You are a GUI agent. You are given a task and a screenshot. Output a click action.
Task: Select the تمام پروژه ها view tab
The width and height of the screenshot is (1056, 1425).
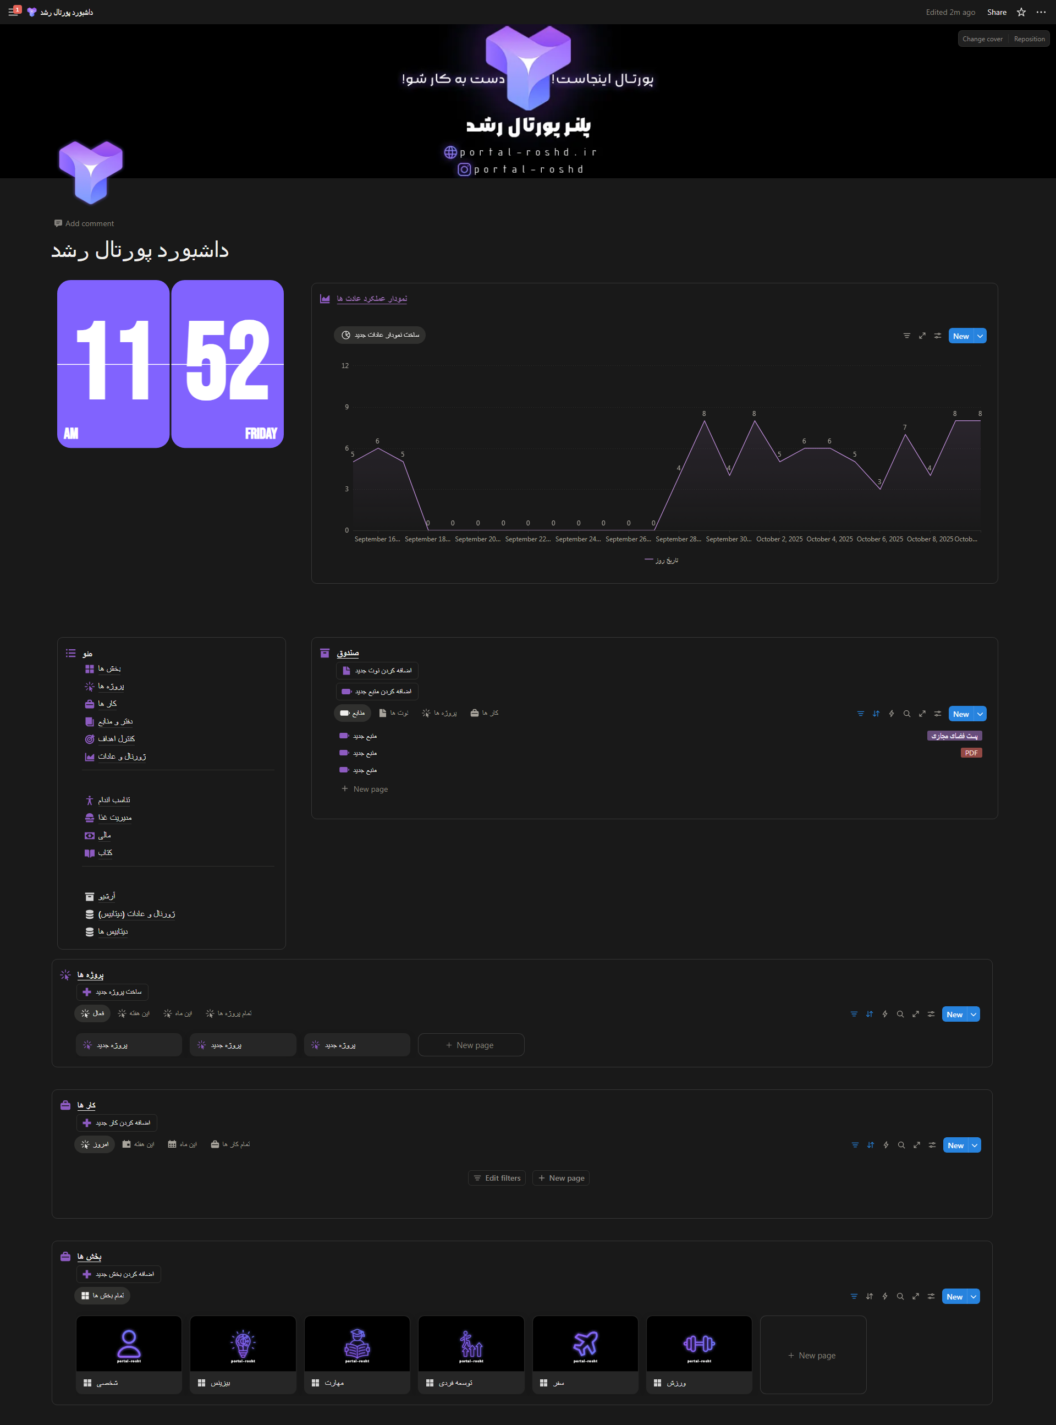(229, 1013)
